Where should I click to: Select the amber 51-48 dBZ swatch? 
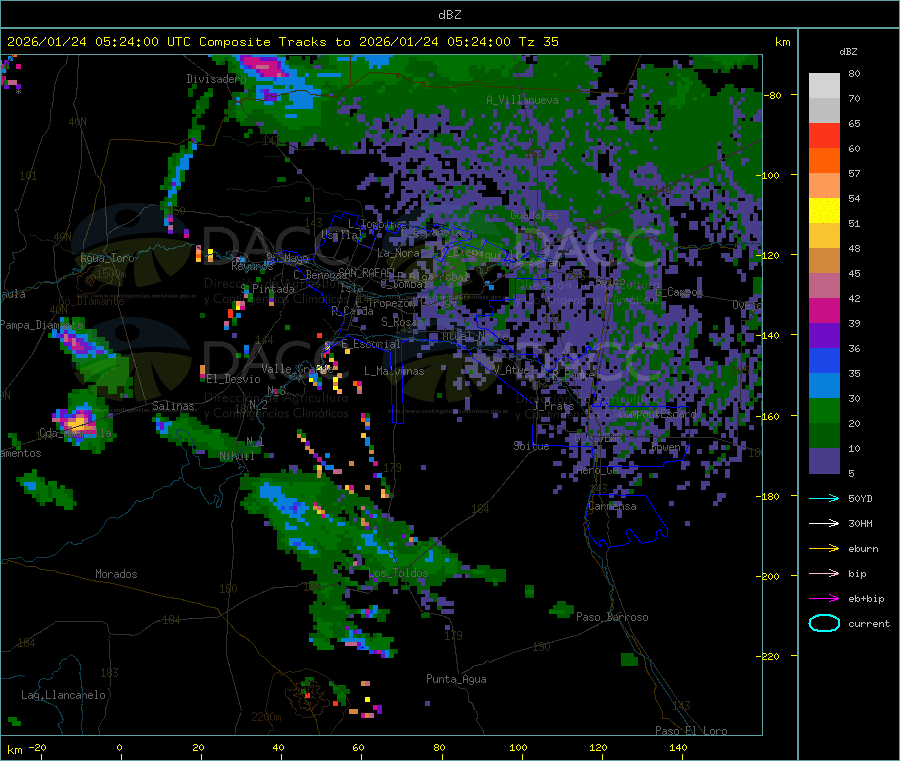click(x=824, y=236)
